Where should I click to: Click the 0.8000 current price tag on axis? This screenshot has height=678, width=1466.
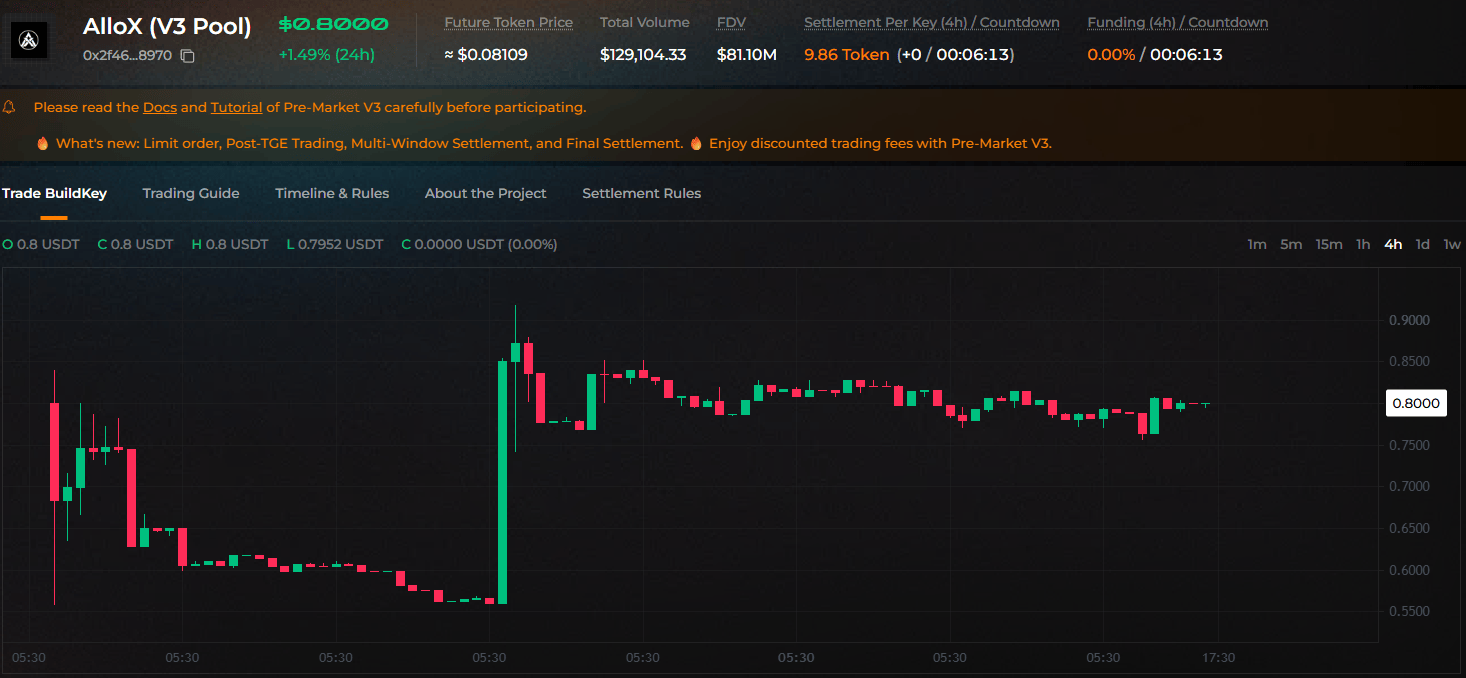coord(1416,403)
